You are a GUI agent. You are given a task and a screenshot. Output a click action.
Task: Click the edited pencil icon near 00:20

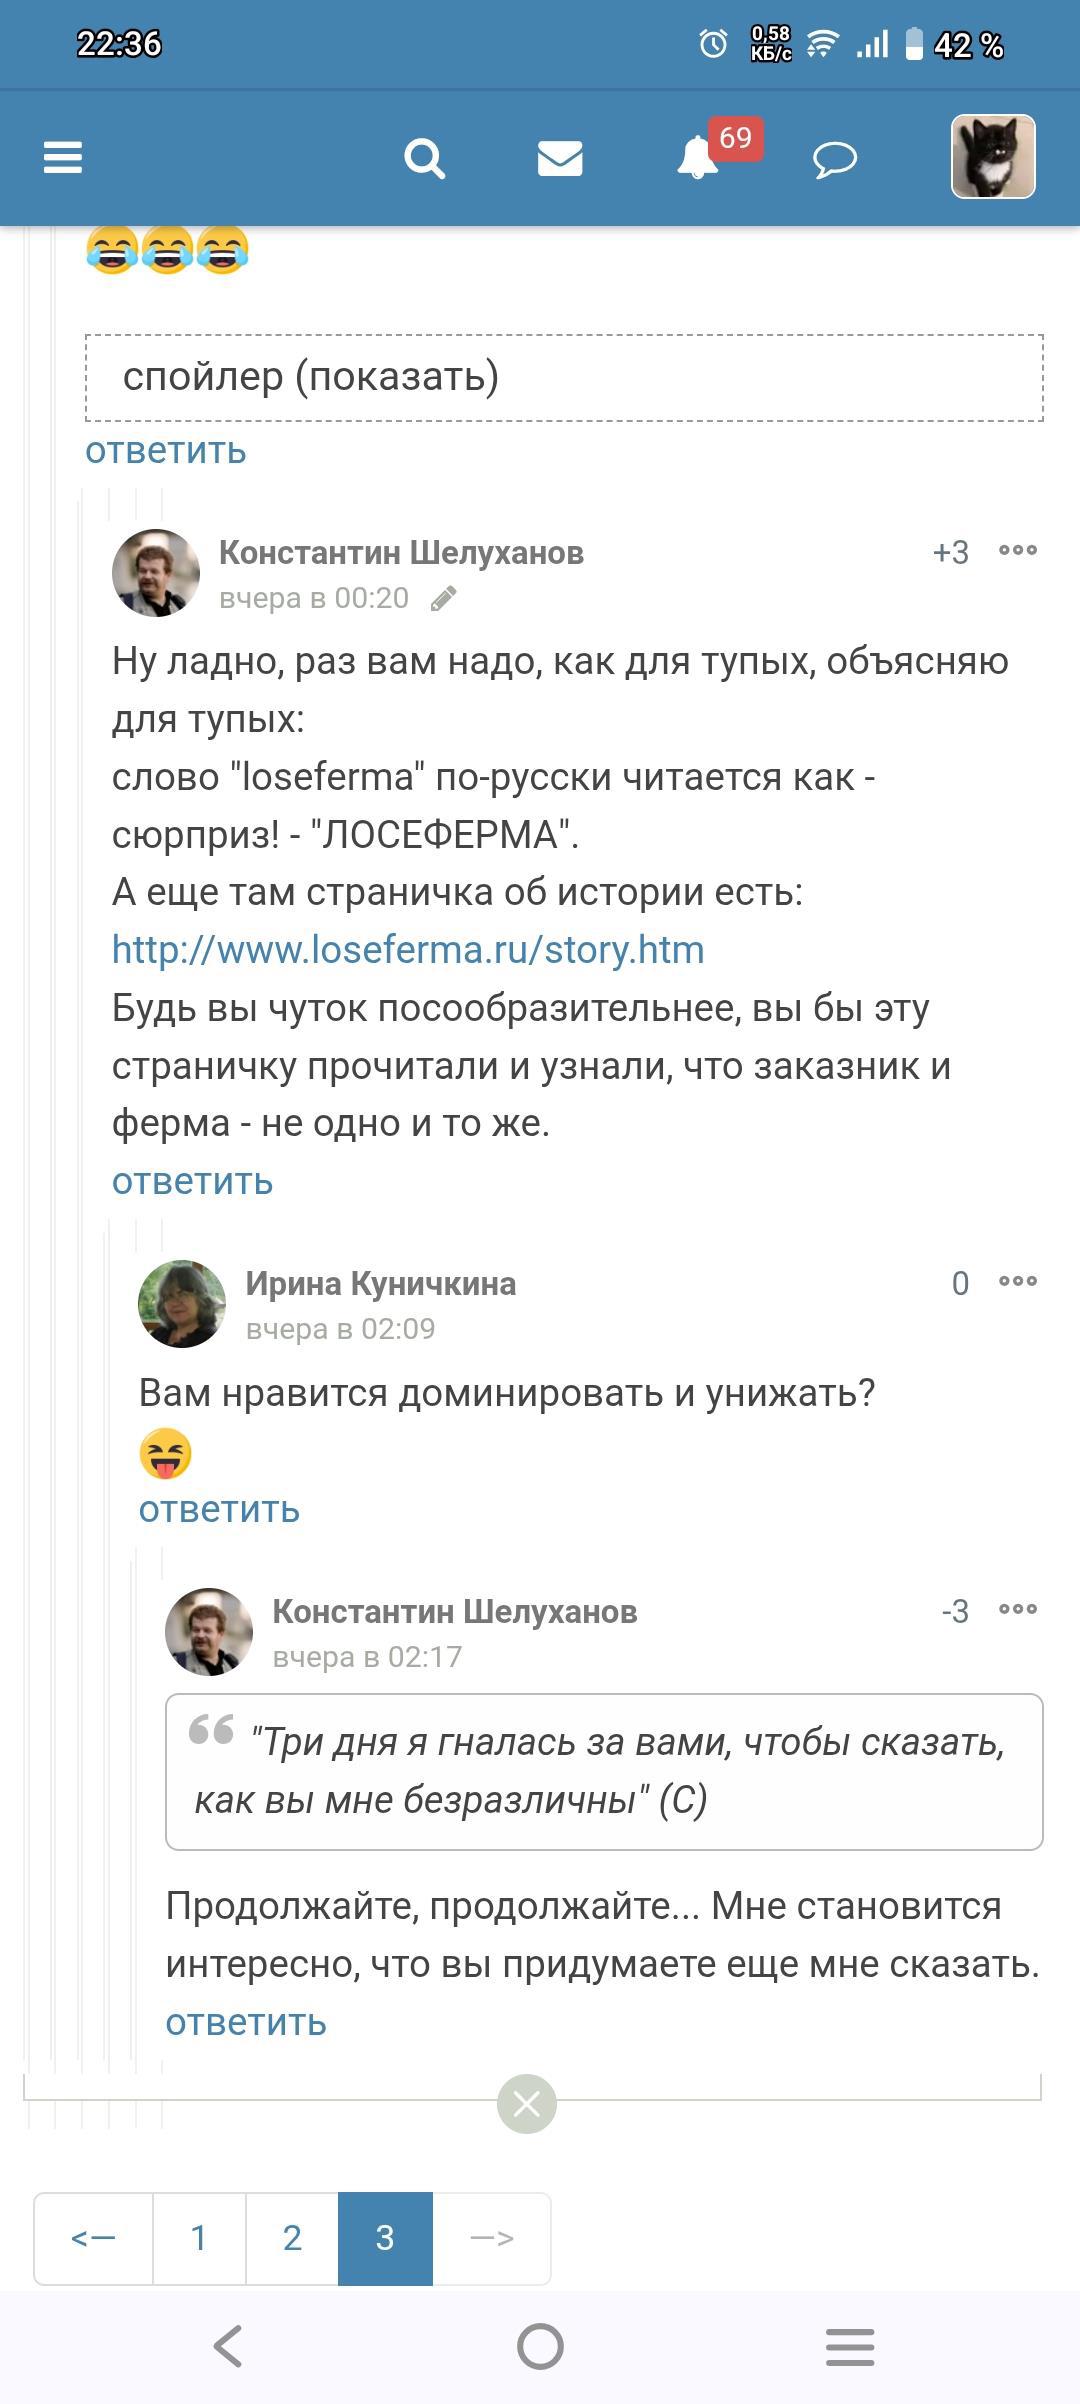click(443, 599)
